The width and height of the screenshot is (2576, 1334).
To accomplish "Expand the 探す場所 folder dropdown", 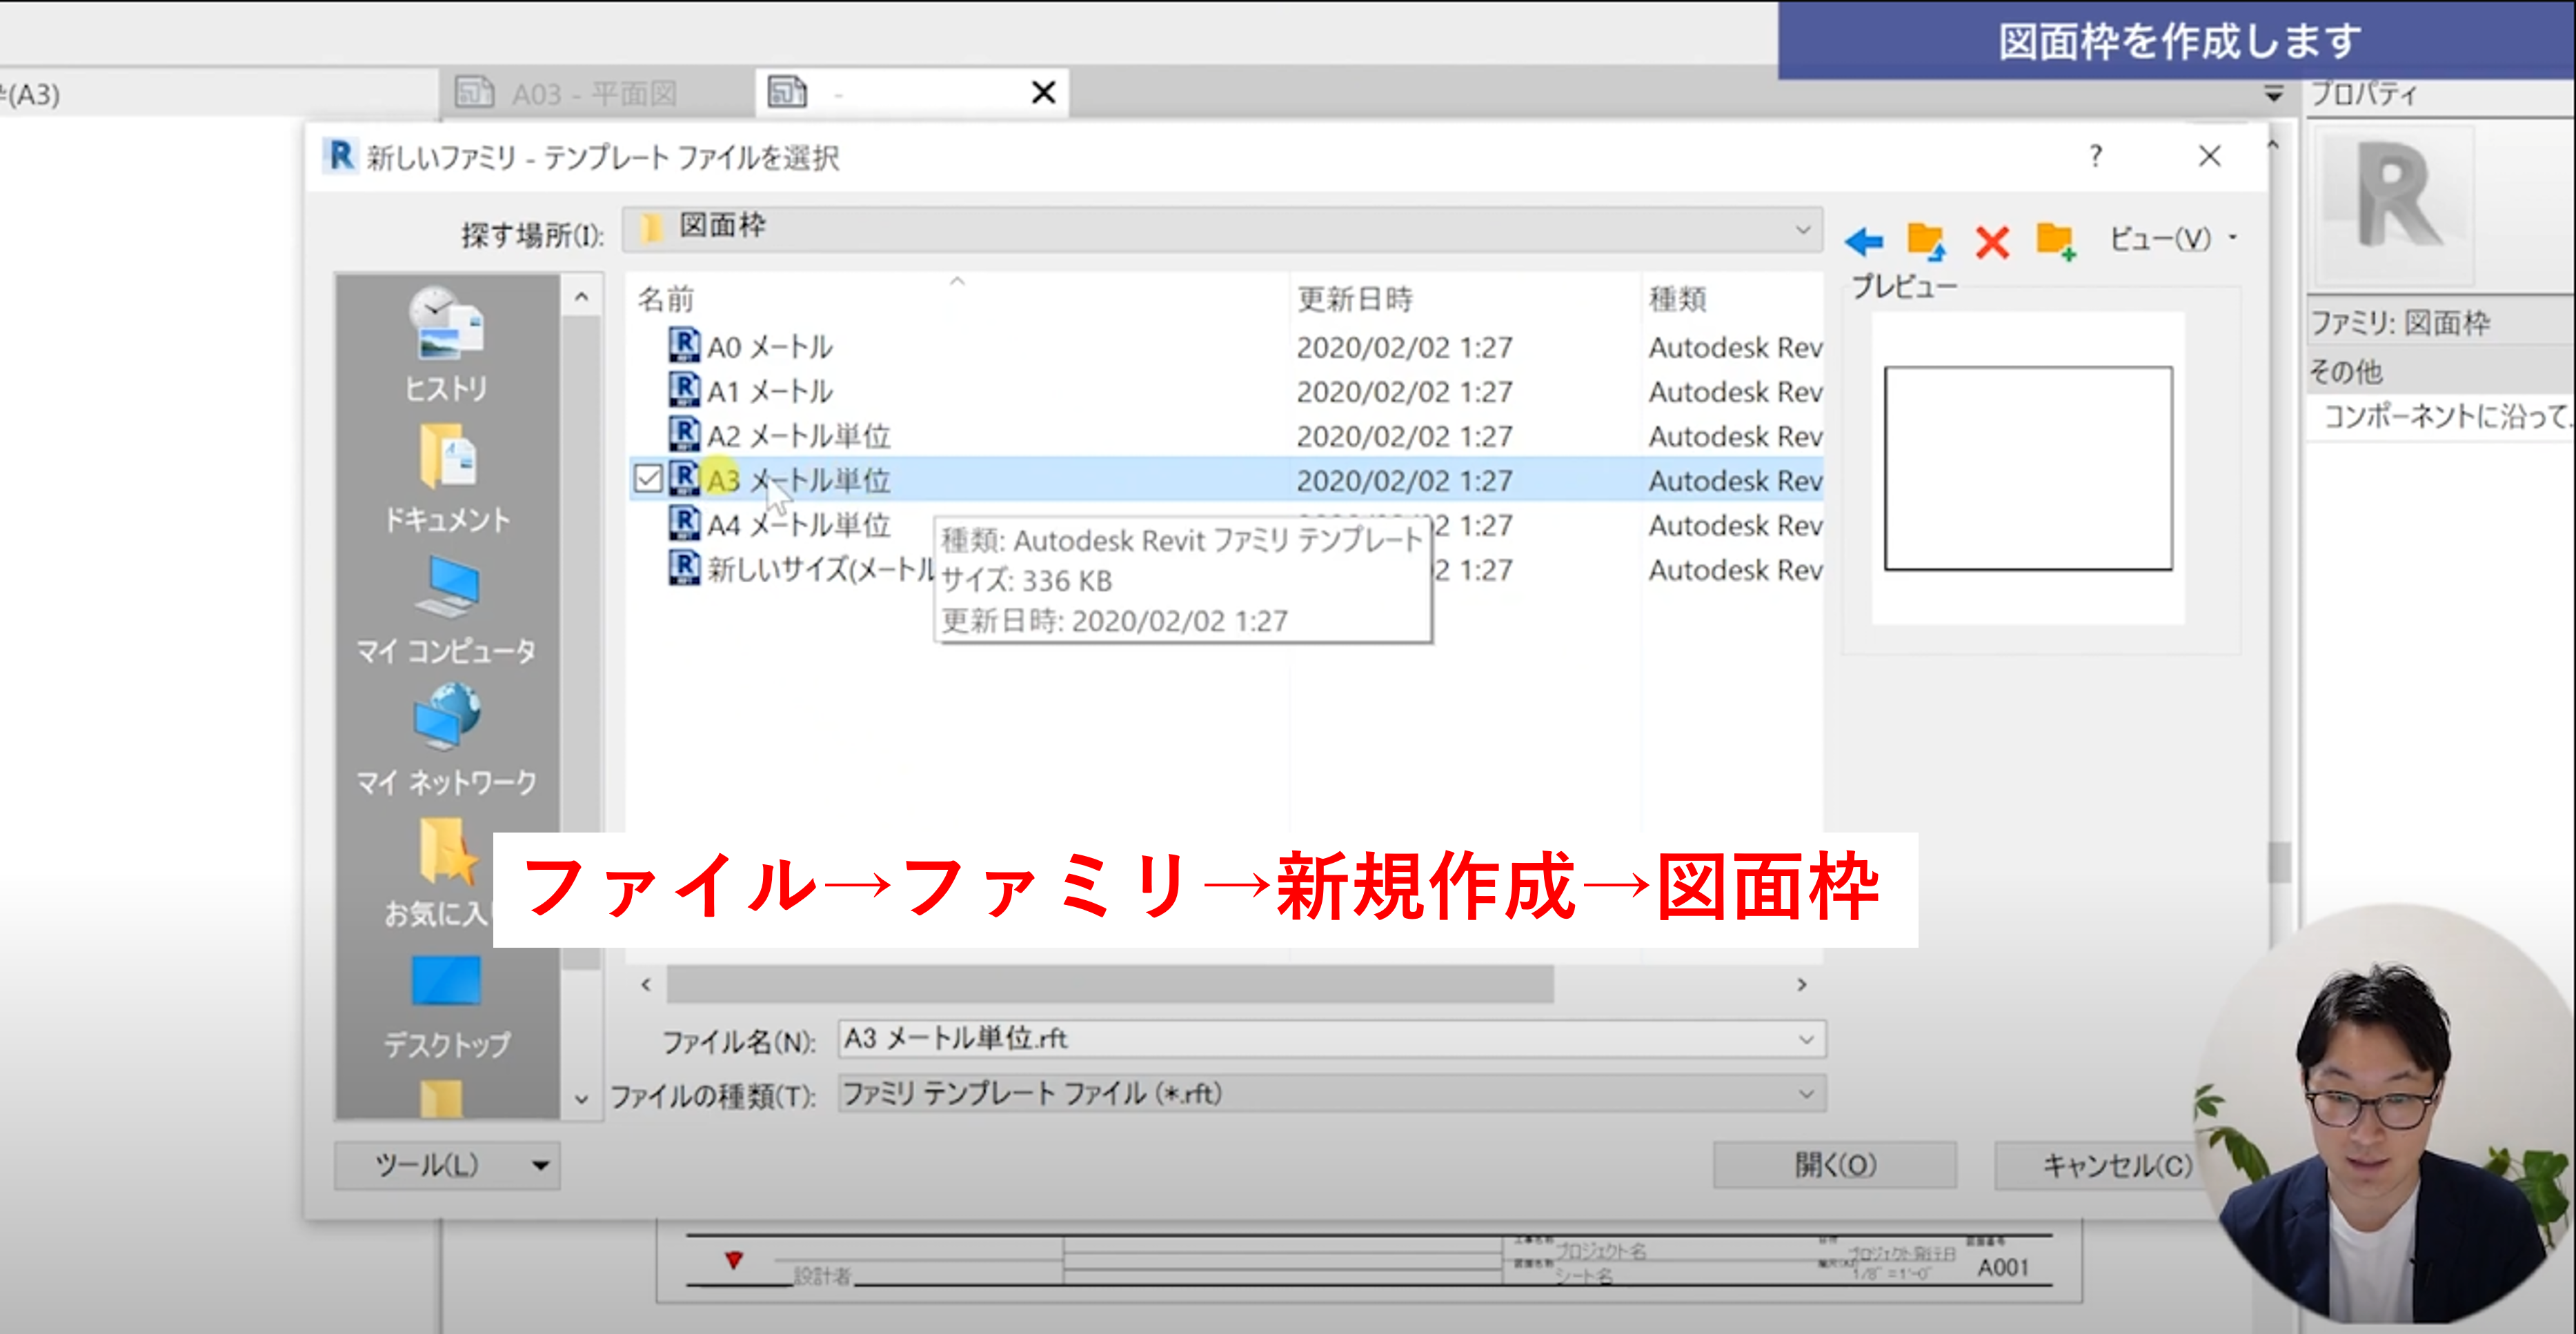I will click(x=1802, y=229).
